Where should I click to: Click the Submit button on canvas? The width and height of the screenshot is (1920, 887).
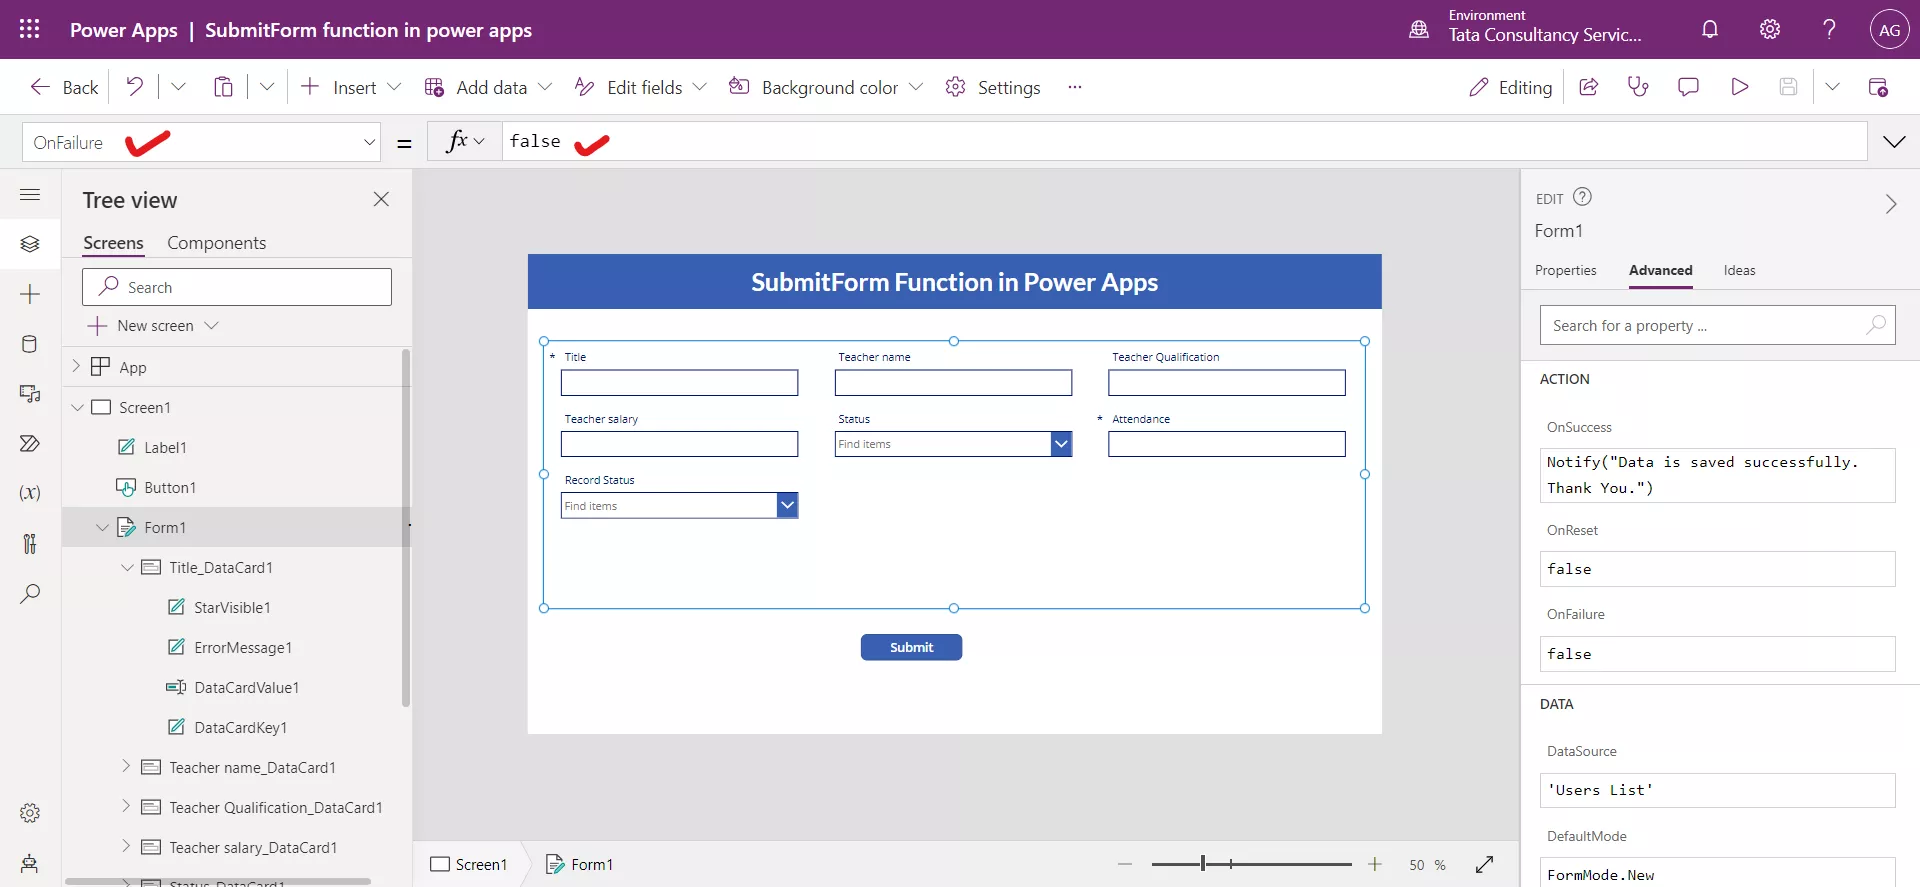(911, 647)
